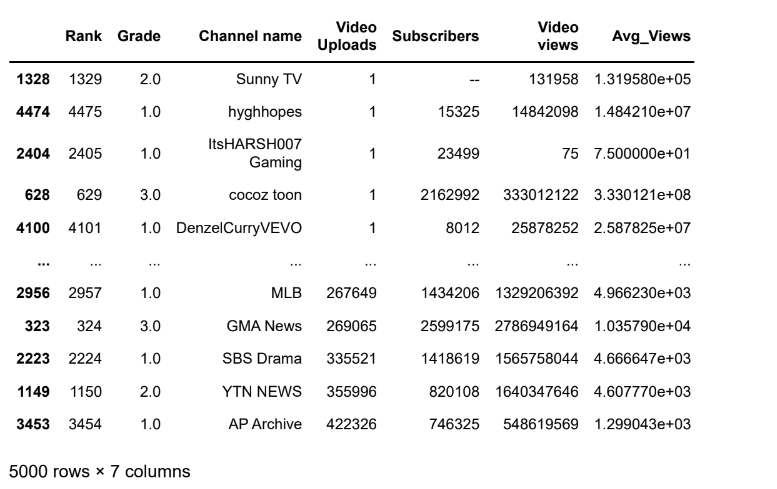Click the Channel name column header

pos(250,36)
